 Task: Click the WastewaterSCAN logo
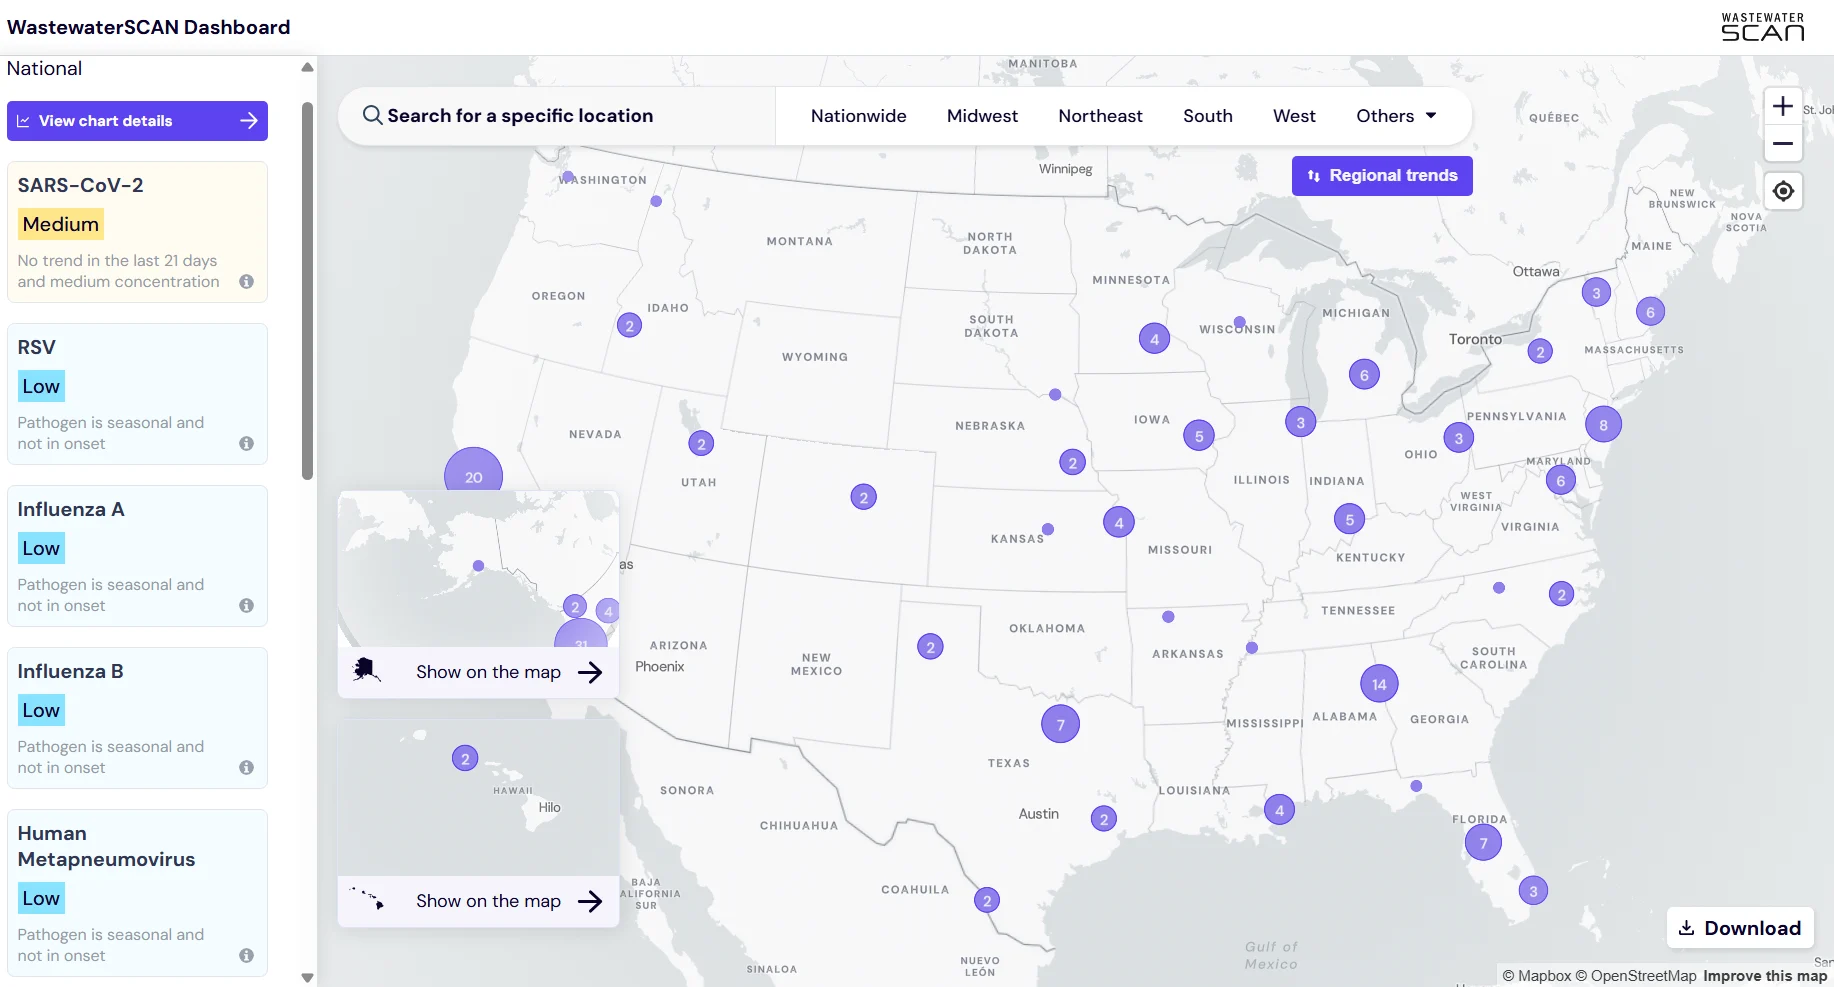1762,27
